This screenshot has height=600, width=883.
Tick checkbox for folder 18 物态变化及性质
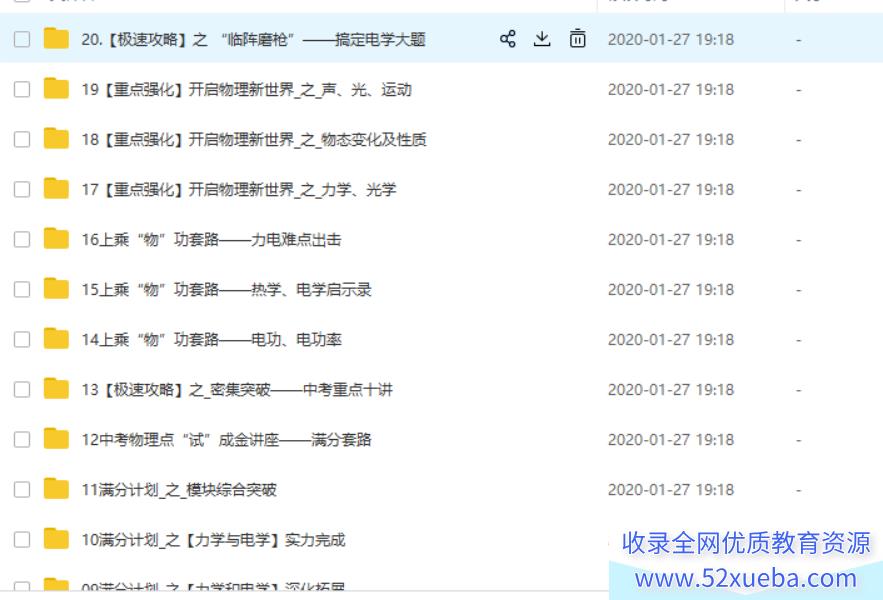click(22, 139)
